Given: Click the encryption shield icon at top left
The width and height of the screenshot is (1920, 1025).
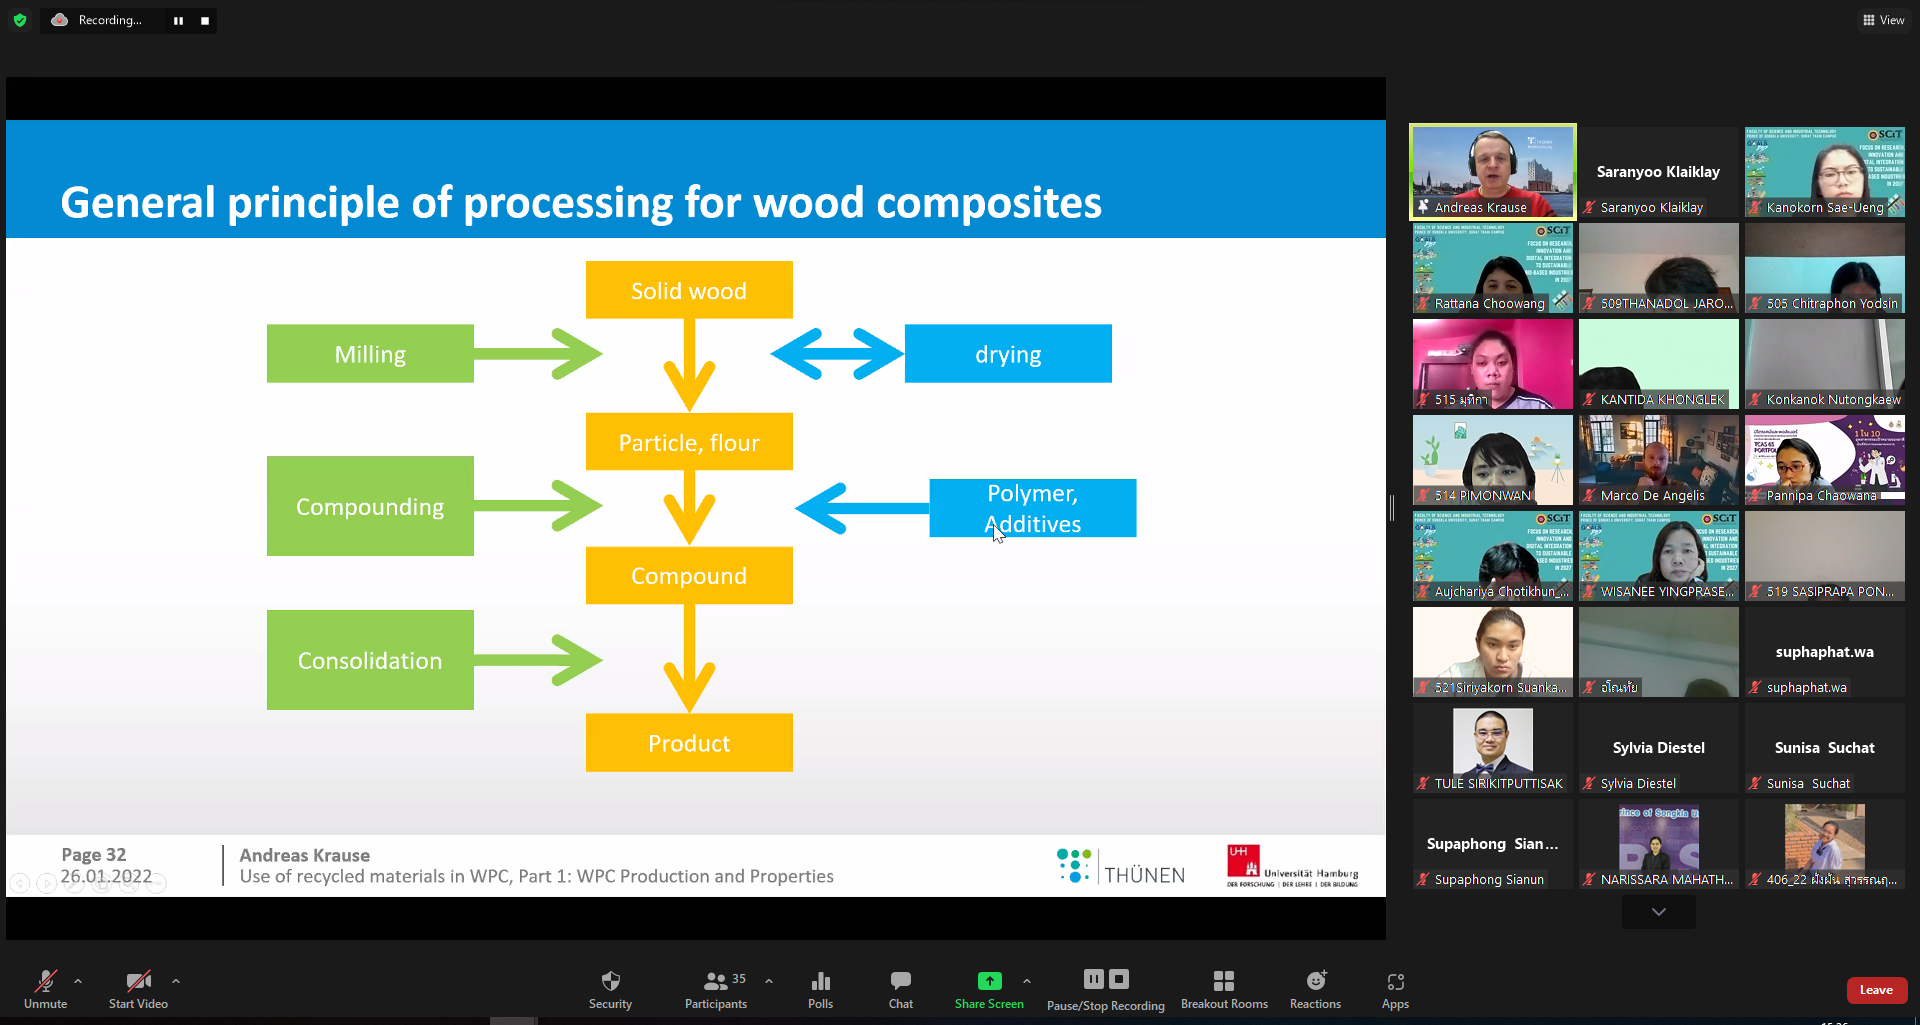Looking at the screenshot, I should [20, 20].
